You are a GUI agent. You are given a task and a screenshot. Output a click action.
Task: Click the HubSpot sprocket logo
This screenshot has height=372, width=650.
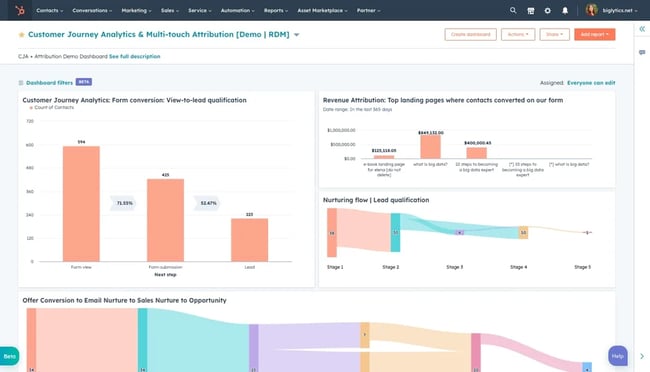pos(19,10)
